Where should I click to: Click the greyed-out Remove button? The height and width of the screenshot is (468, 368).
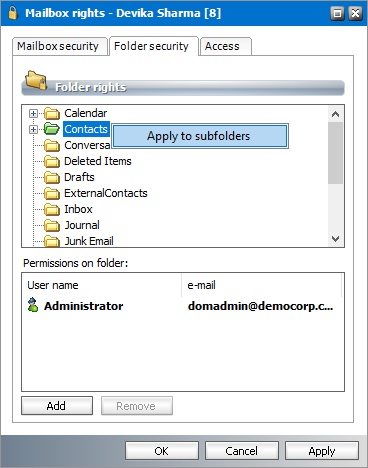(137, 406)
